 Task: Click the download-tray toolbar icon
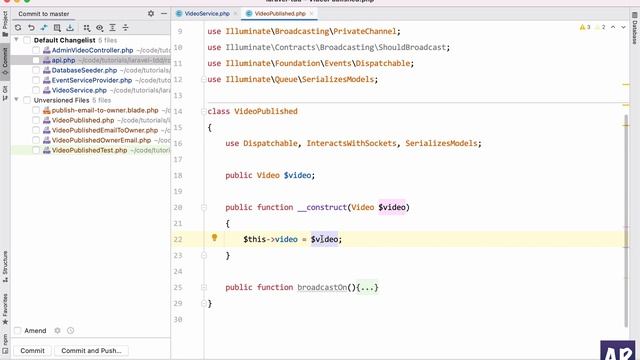[70, 28]
